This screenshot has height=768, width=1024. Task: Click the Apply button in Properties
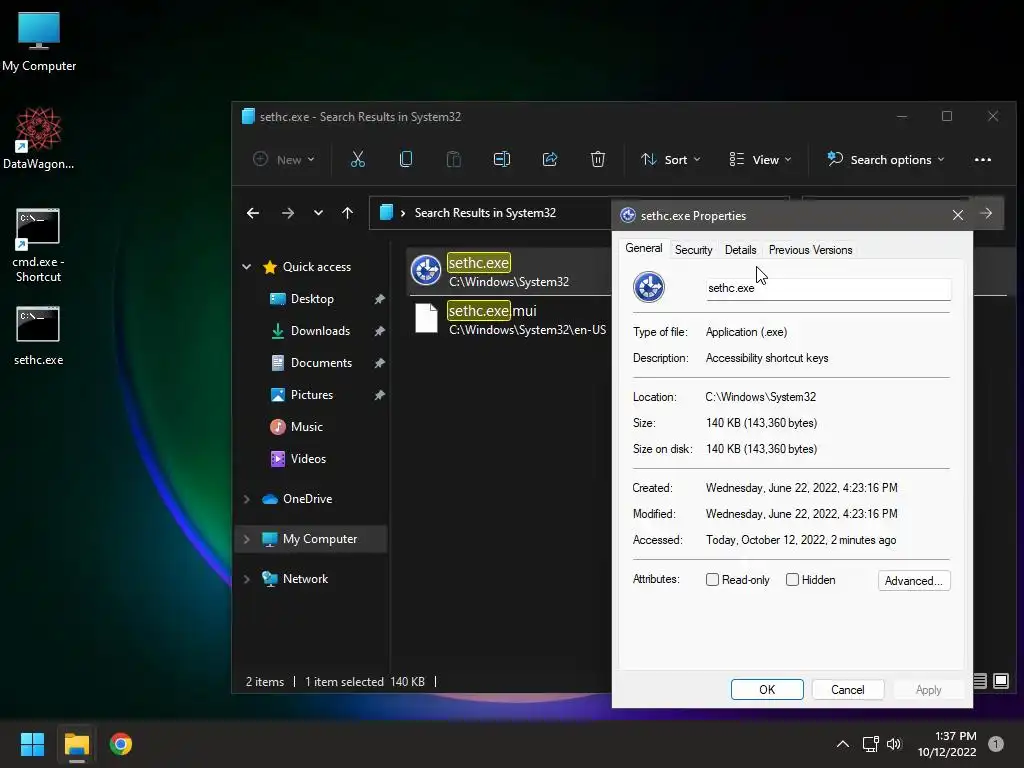point(928,690)
